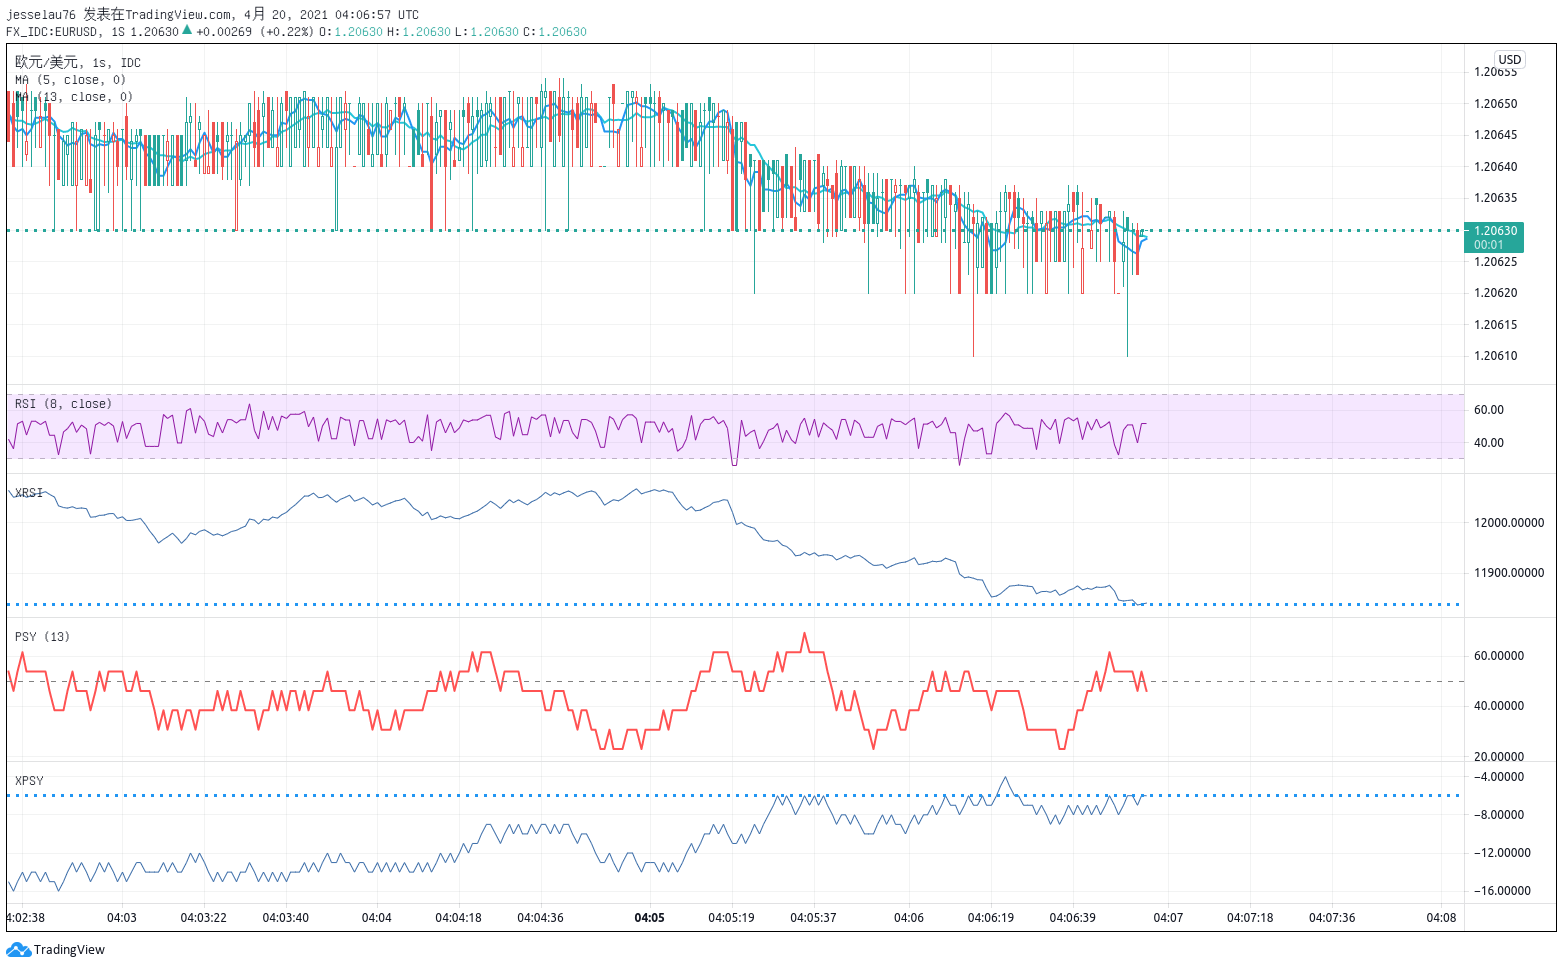
Task: Click the TradingView wordmark at the bottom
Action: (x=69, y=949)
